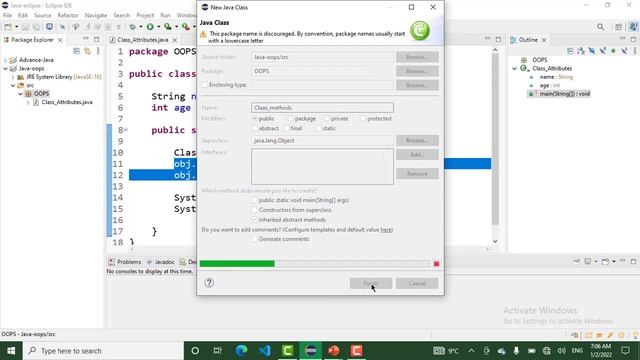Viewport: 640px width, 360px height.
Task: Collapse All in Package Explorer toolbar
Action: pos(76,51)
